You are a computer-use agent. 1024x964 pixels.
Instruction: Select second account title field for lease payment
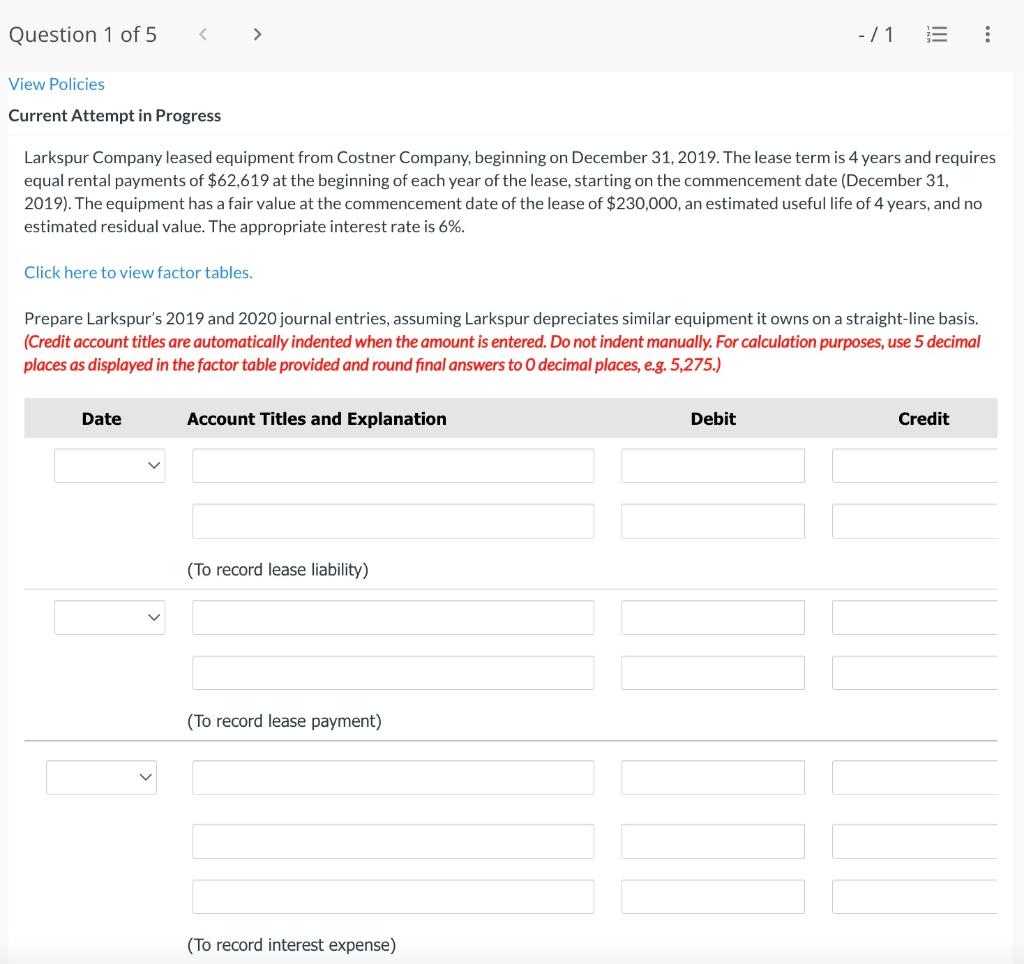pyautogui.click(x=393, y=673)
